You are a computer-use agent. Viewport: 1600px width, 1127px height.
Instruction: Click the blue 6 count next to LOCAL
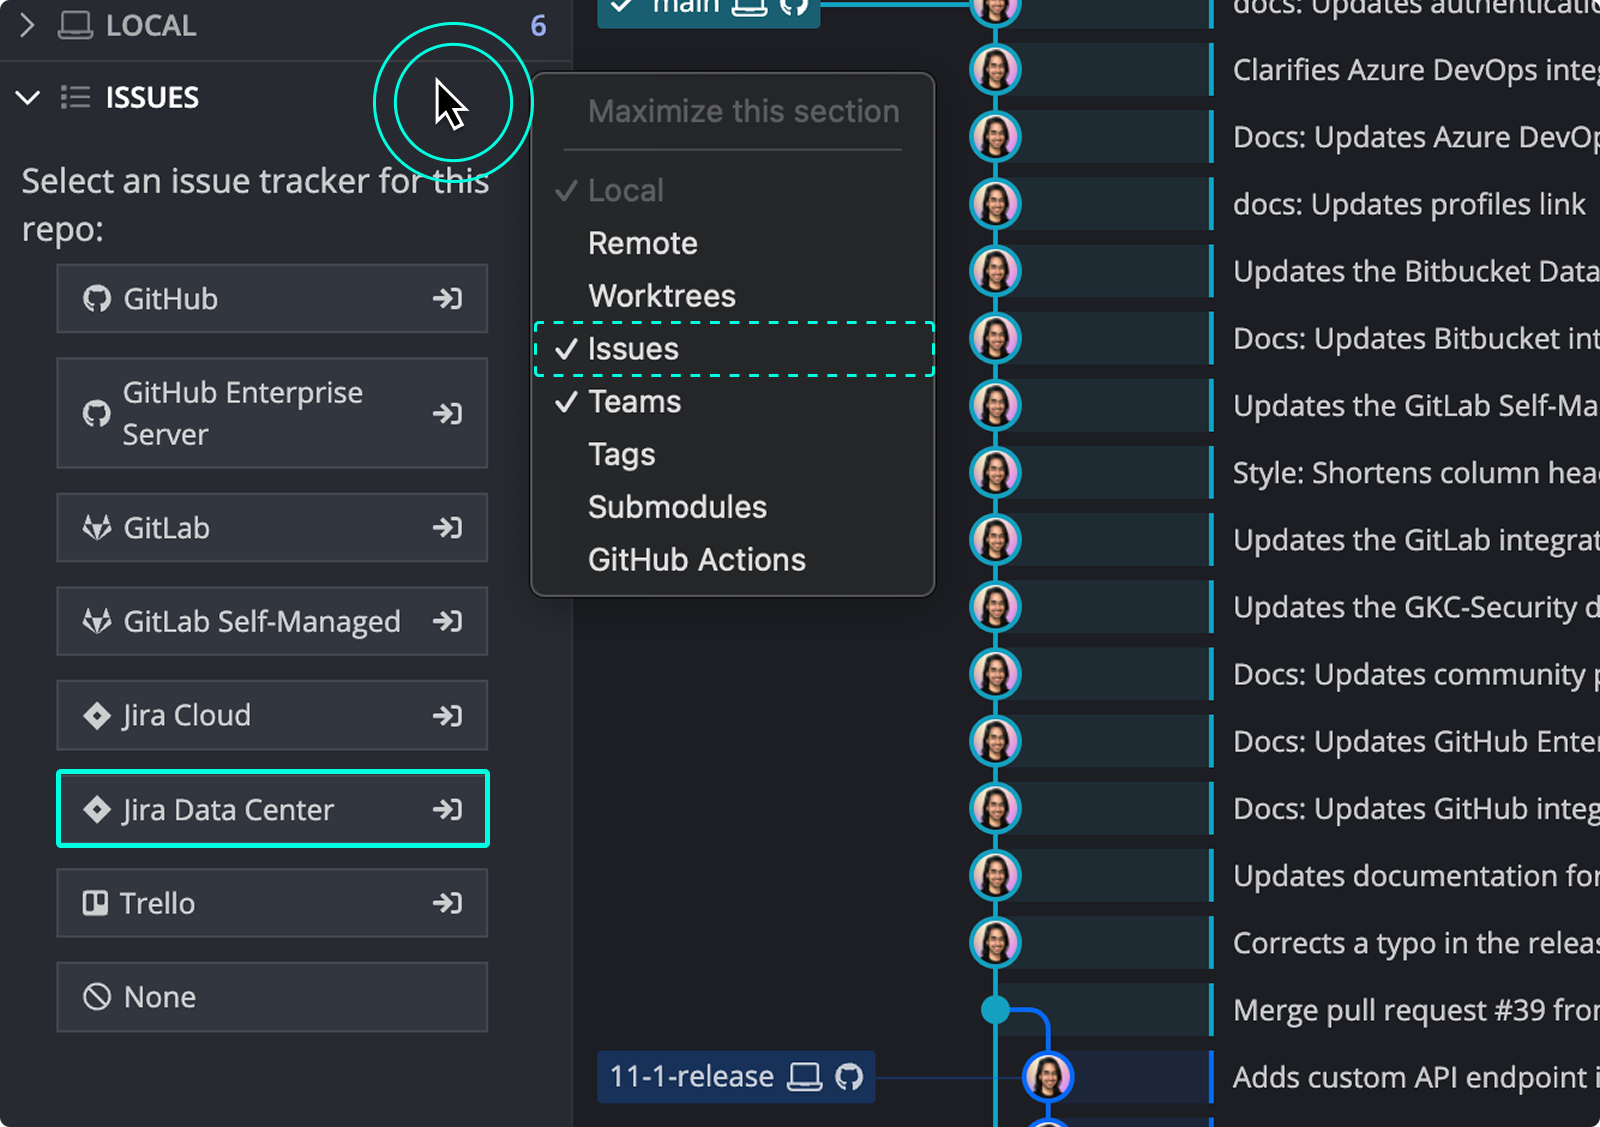click(x=538, y=25)
